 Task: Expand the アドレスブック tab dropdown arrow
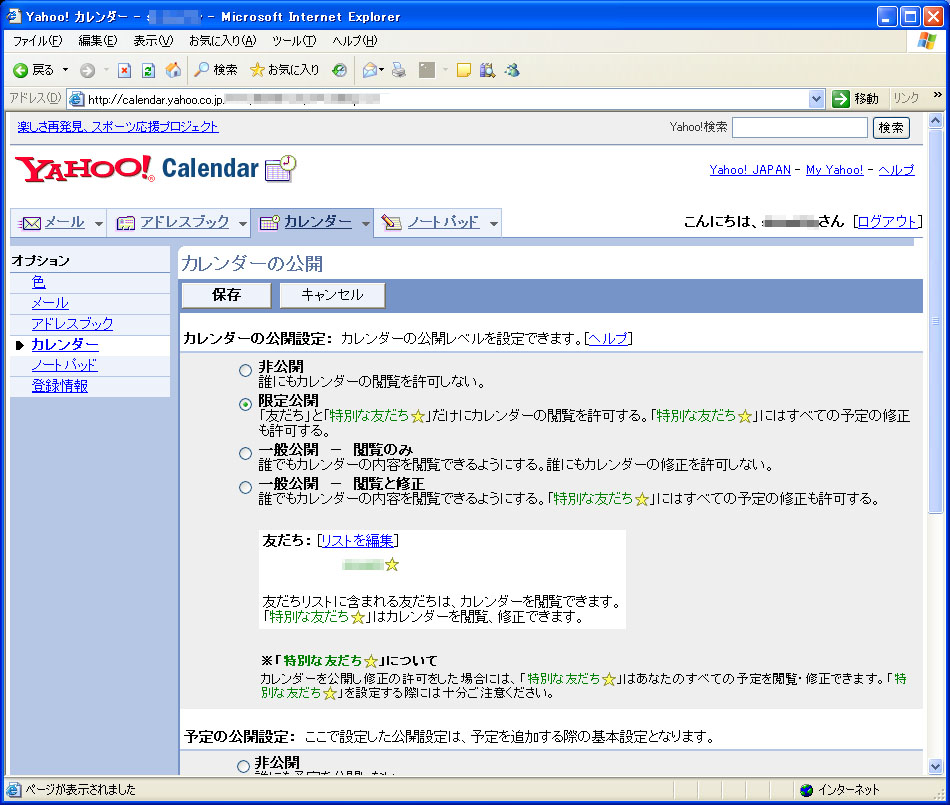click(x=243, y=224)
